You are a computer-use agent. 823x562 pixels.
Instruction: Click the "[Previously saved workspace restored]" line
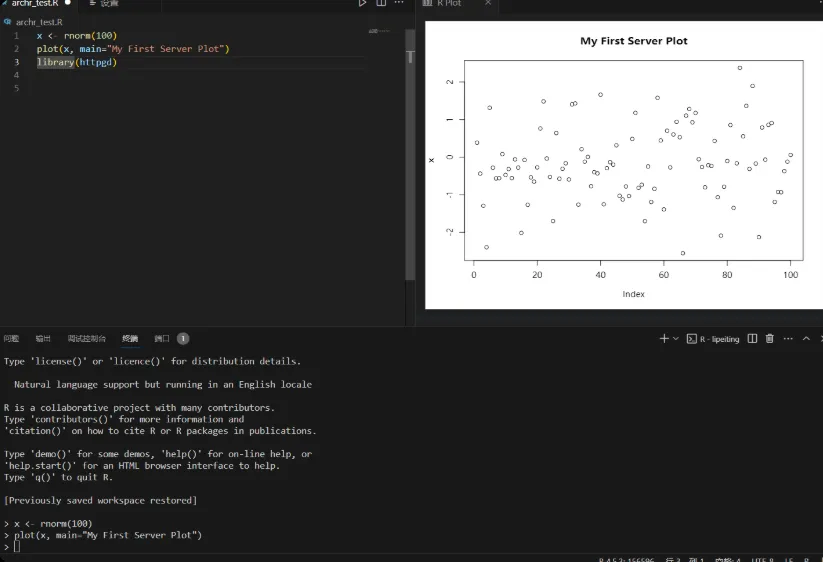100,501
